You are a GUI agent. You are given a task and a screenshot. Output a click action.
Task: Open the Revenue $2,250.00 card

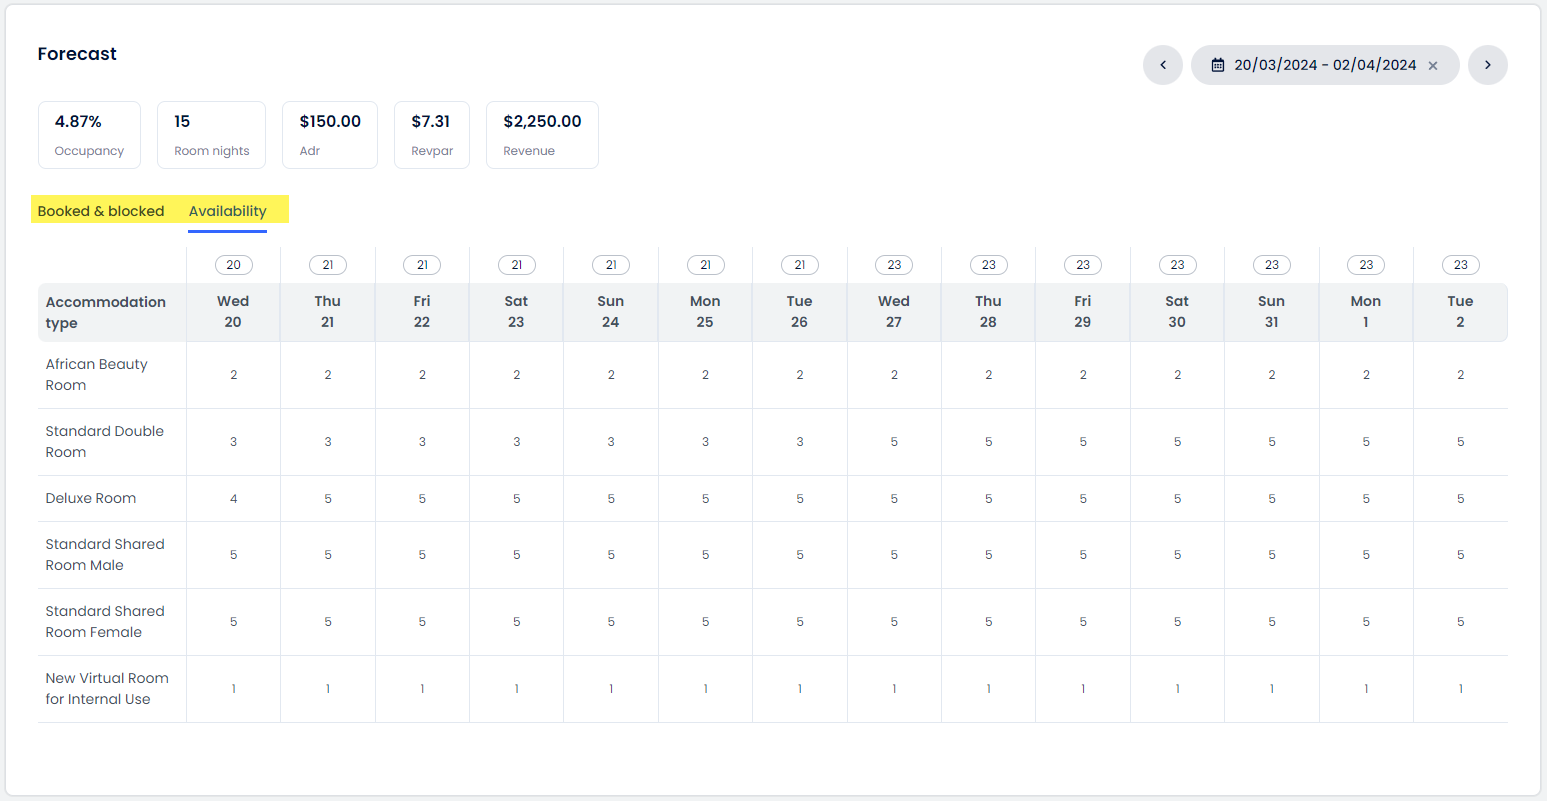pos(542,135)
